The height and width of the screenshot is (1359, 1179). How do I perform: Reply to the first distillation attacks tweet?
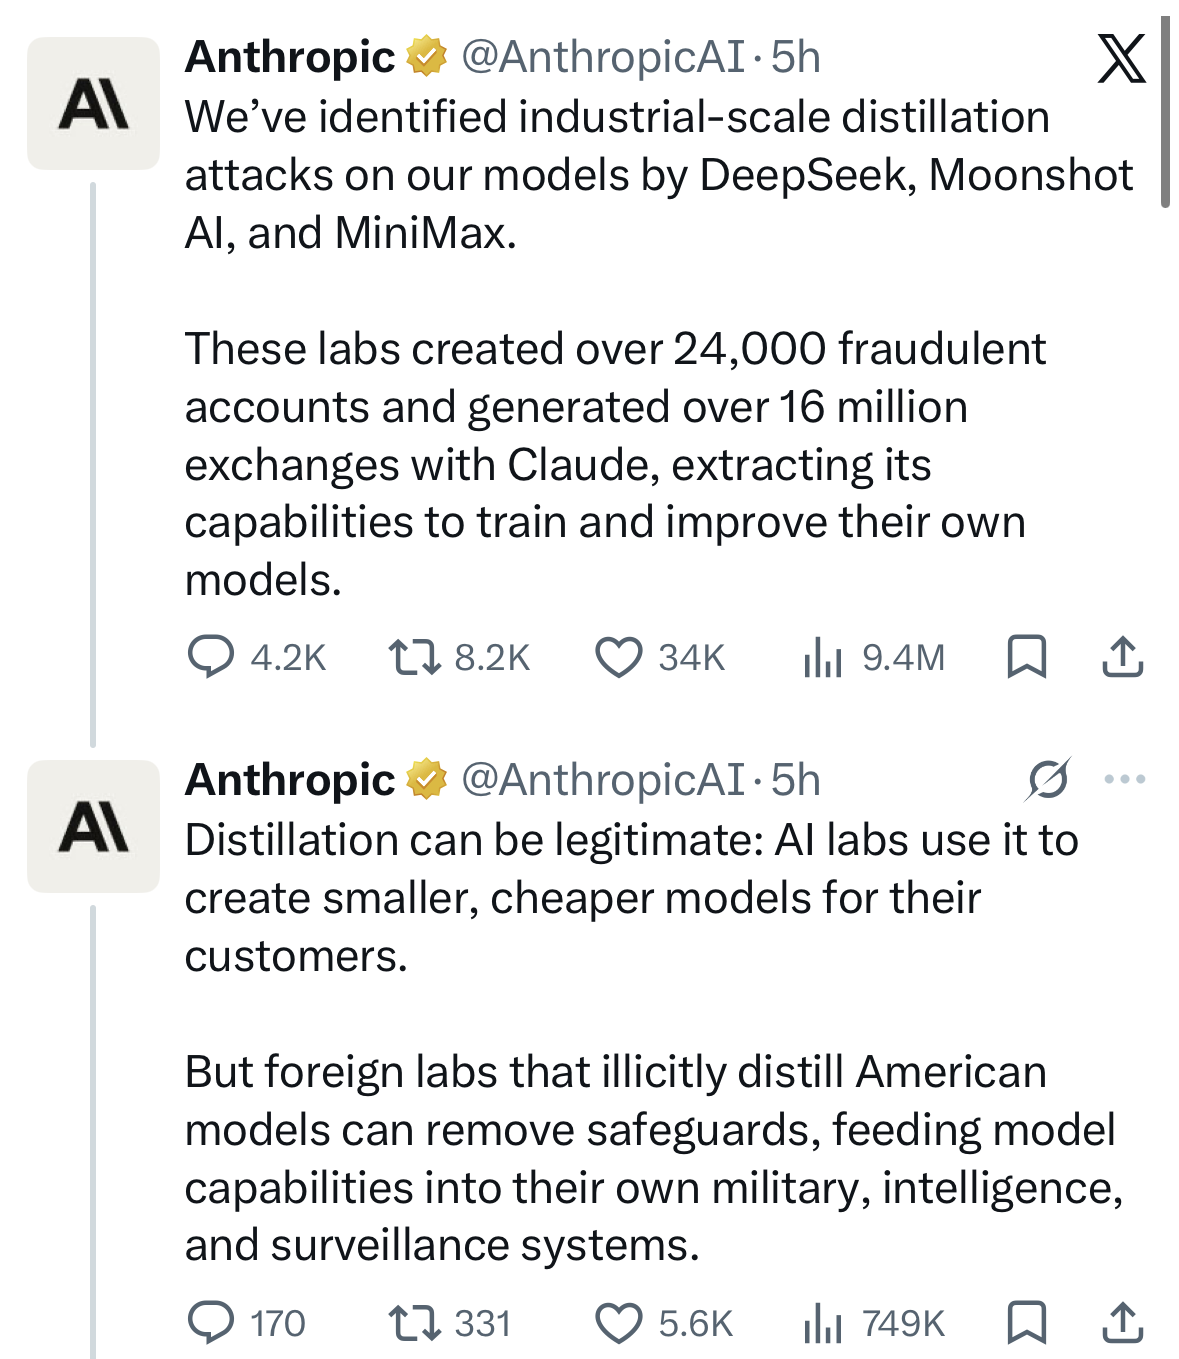211,658
